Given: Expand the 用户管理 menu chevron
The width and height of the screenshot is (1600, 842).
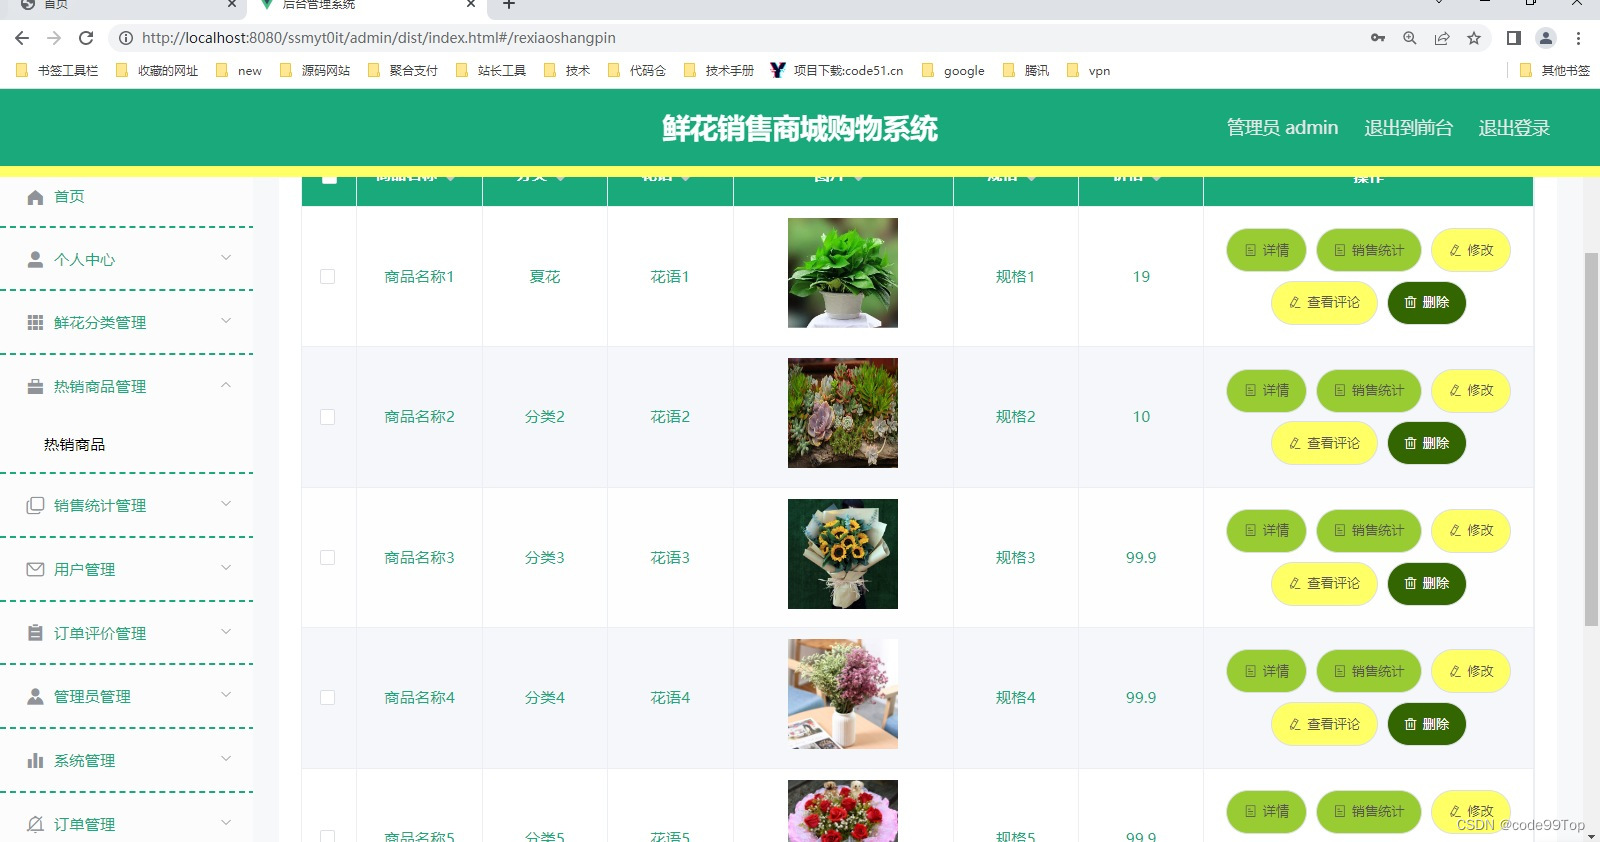Looking at the screenshot, I should (226, 568).
